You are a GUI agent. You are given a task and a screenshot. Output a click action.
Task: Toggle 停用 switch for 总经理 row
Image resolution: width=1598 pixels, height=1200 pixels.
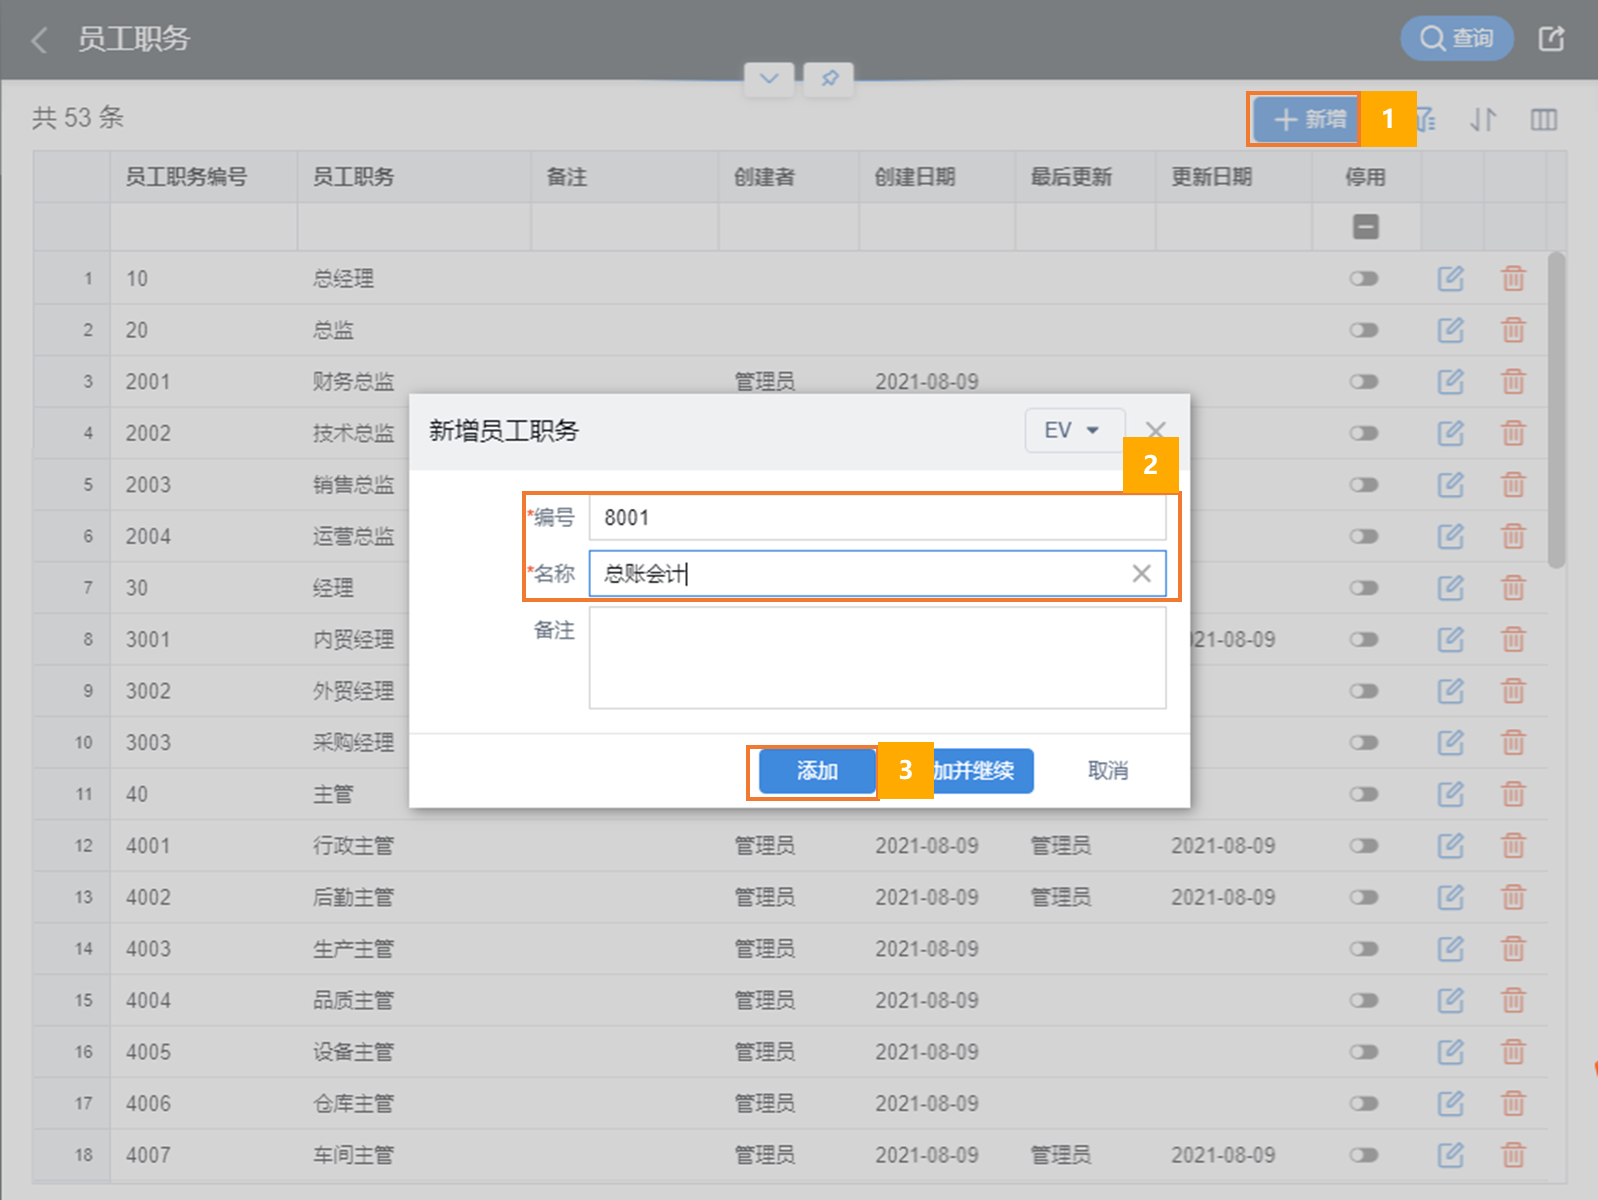[x=1364, y=279]
